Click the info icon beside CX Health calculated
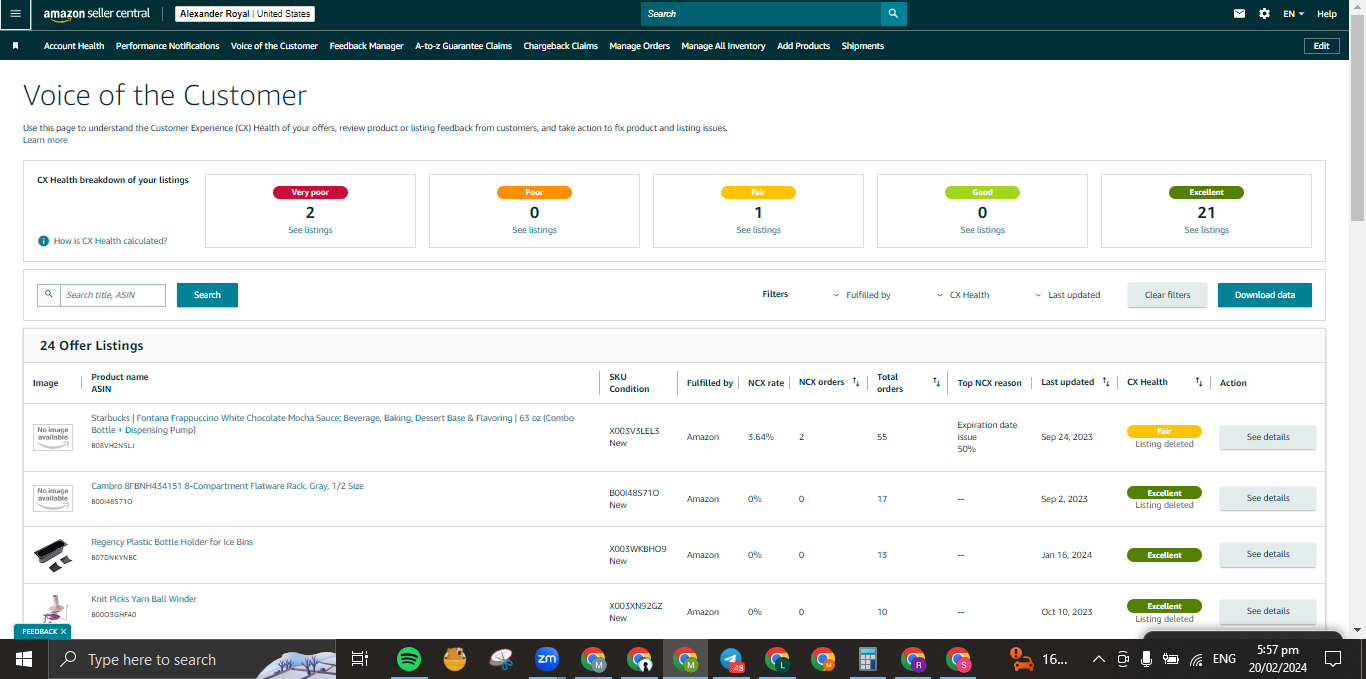This screenshot has width=1366, height=679. pos(43,241)
